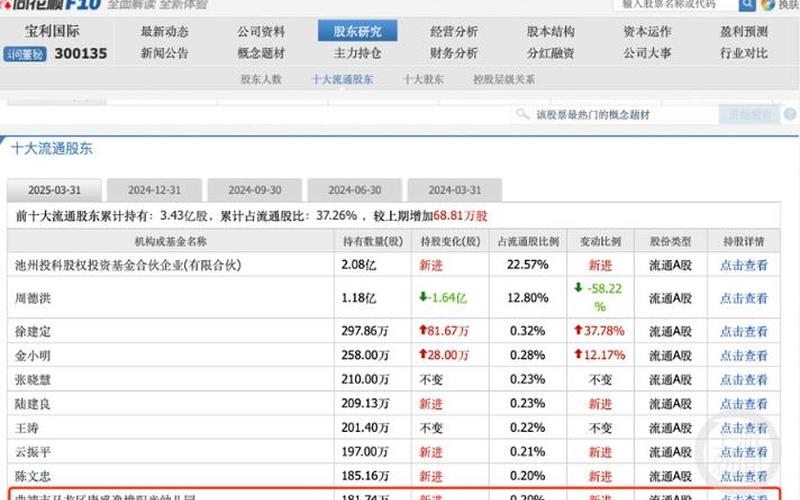800x500 pixels.
Task: Select the highlighted 股东研究 tab
Action: [x=358, y=31]
